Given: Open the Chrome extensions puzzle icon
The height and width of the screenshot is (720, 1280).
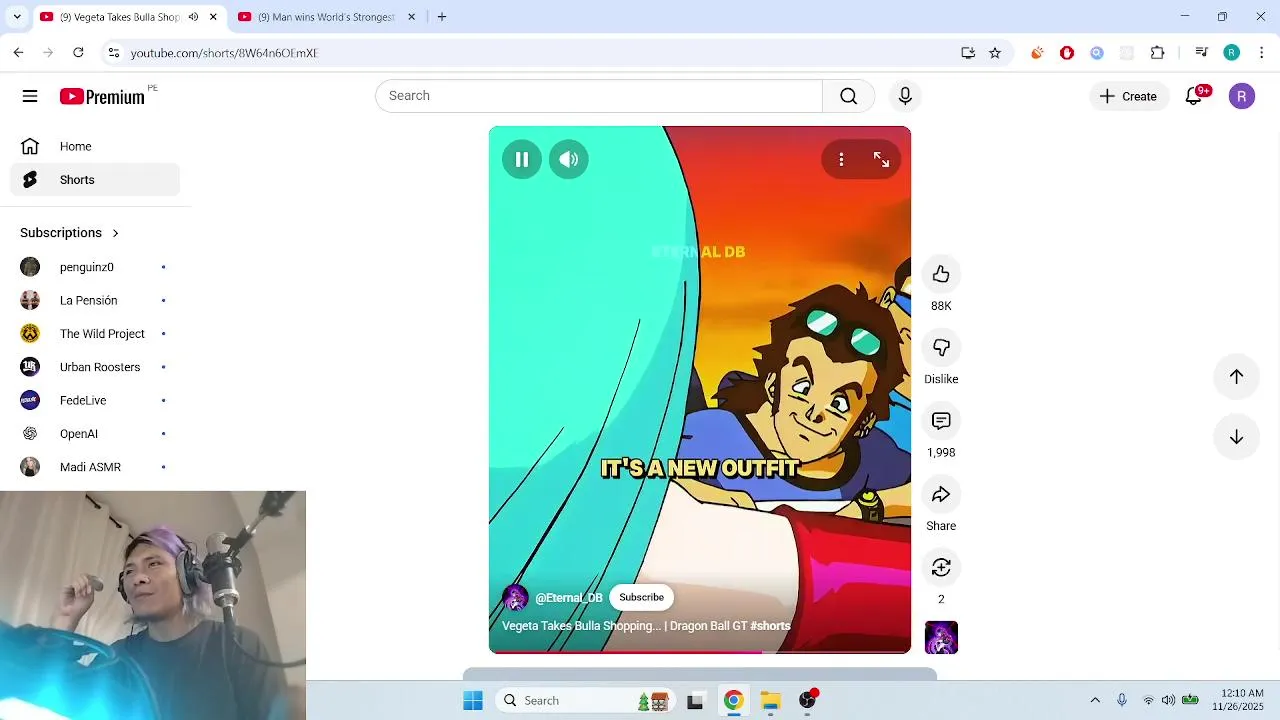Looking at the screenshot, I should 1157,53.
